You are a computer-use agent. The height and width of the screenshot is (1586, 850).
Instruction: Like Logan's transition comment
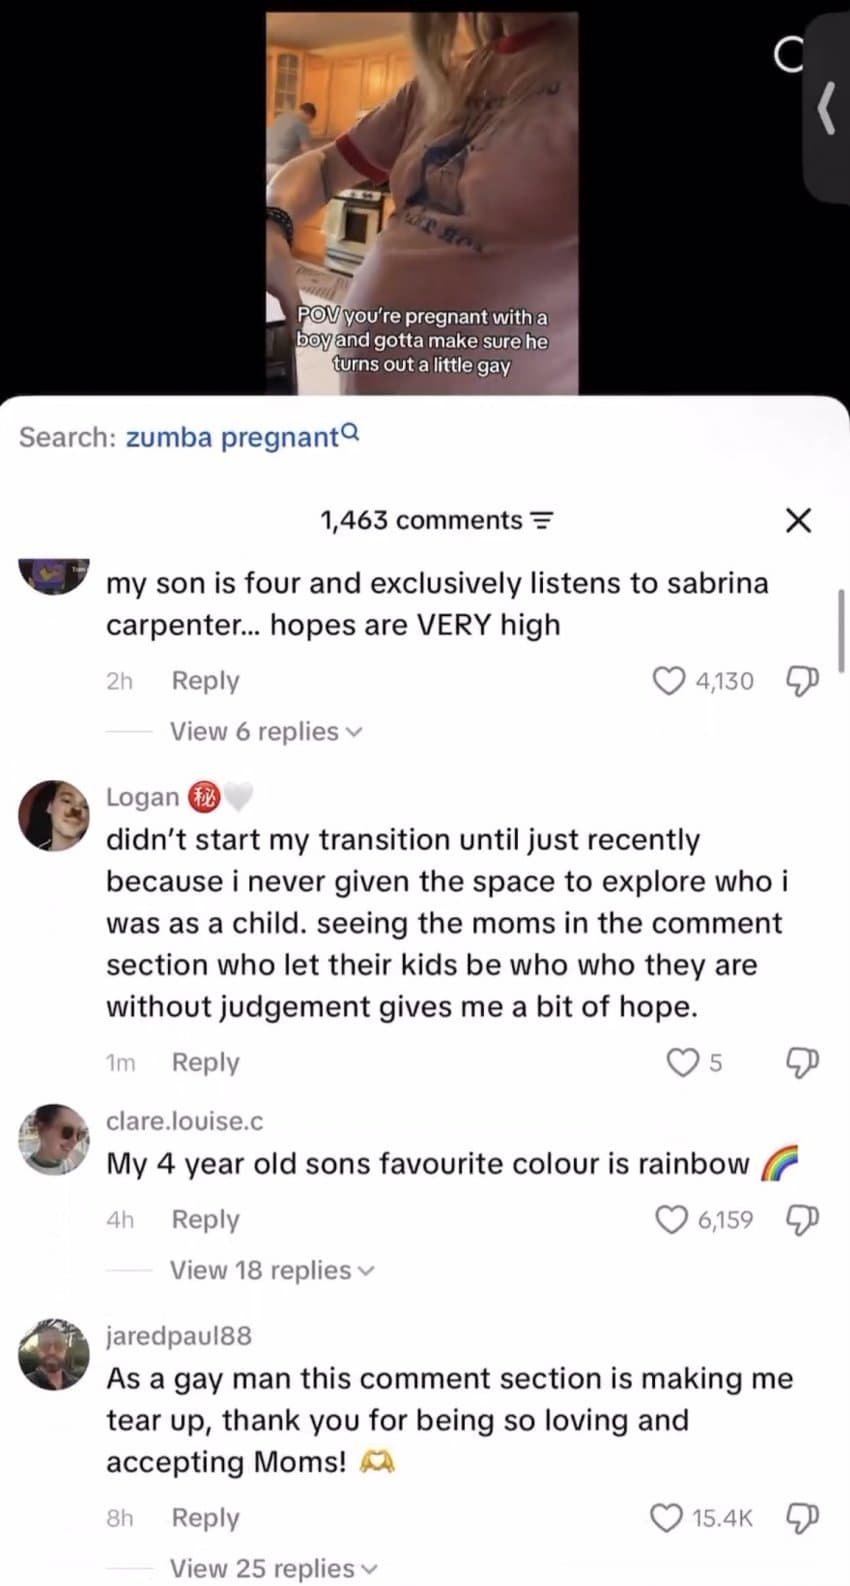pyautogui.click(x=683, y=1063)
